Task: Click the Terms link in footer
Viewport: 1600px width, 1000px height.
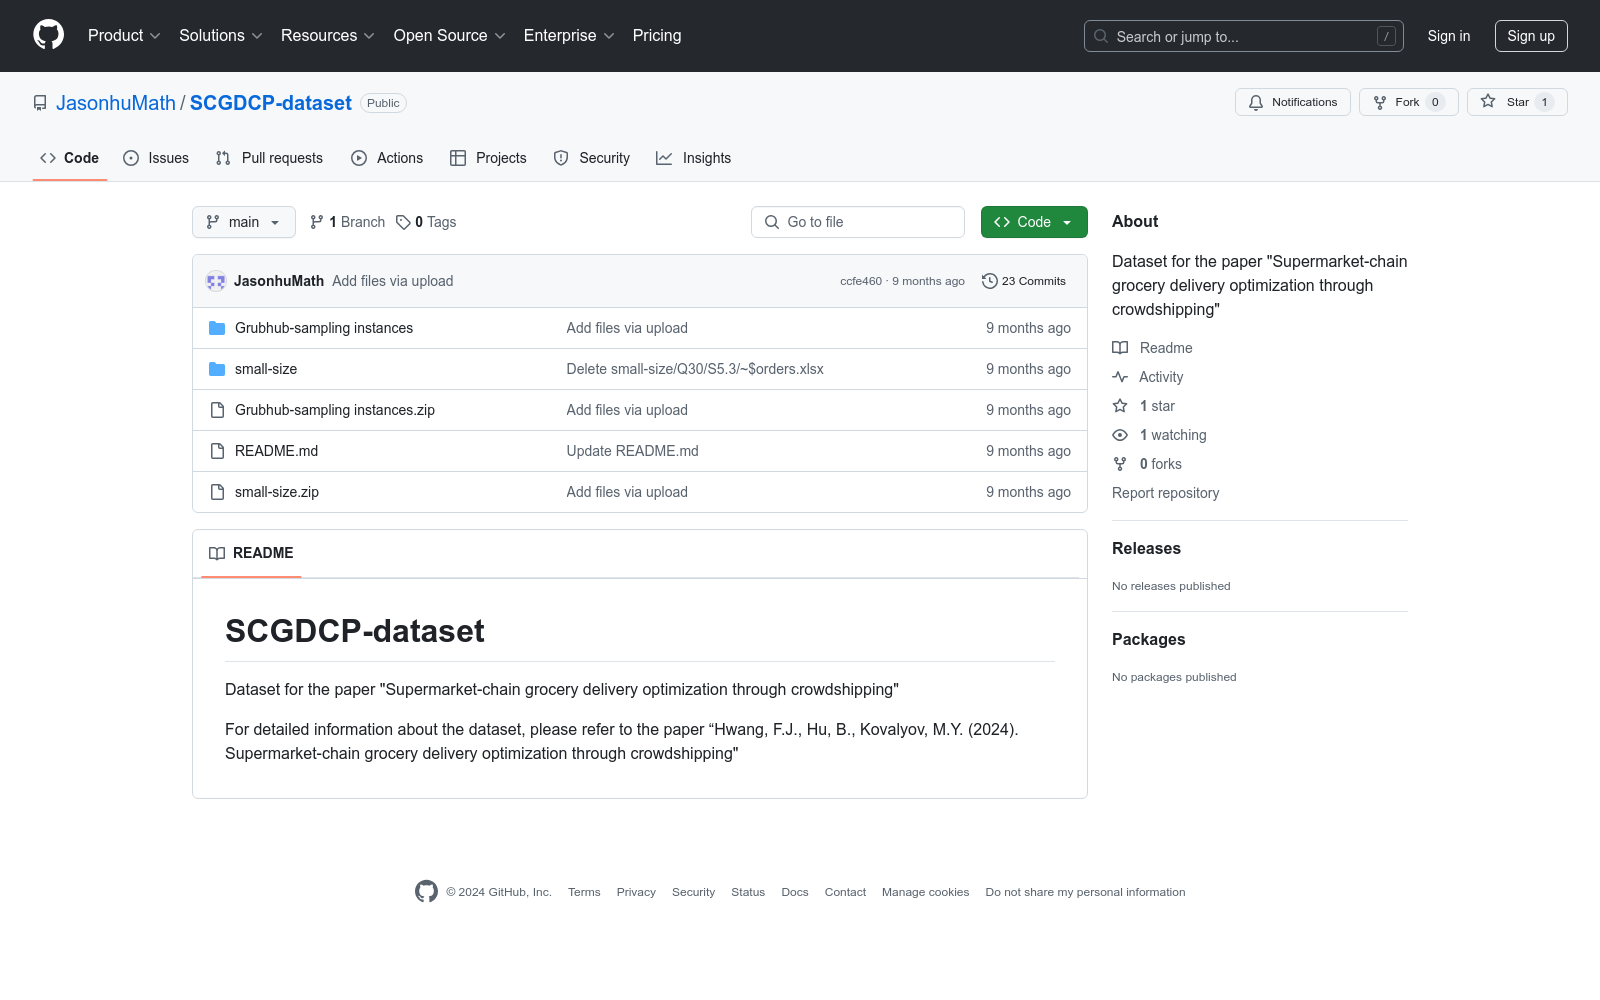Action: pyautogui.click(x=584, y=892)
